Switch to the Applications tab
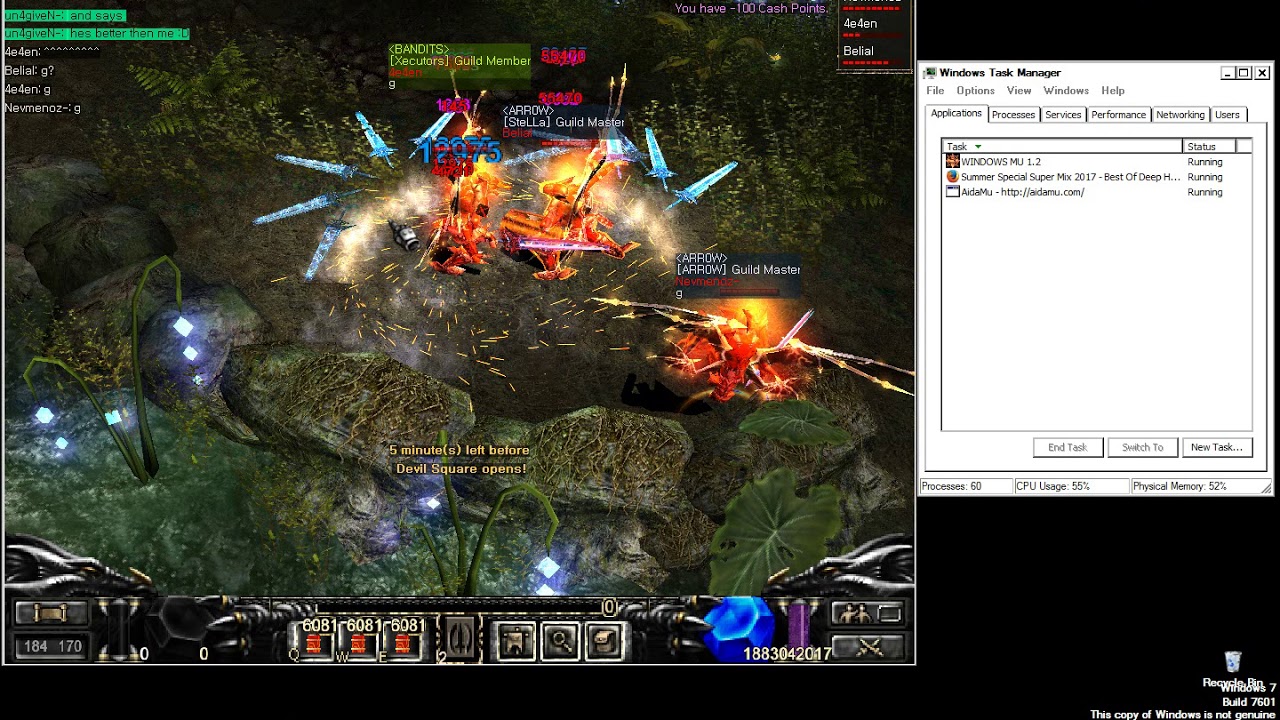1280x720 pixels. tap(956, 113)
